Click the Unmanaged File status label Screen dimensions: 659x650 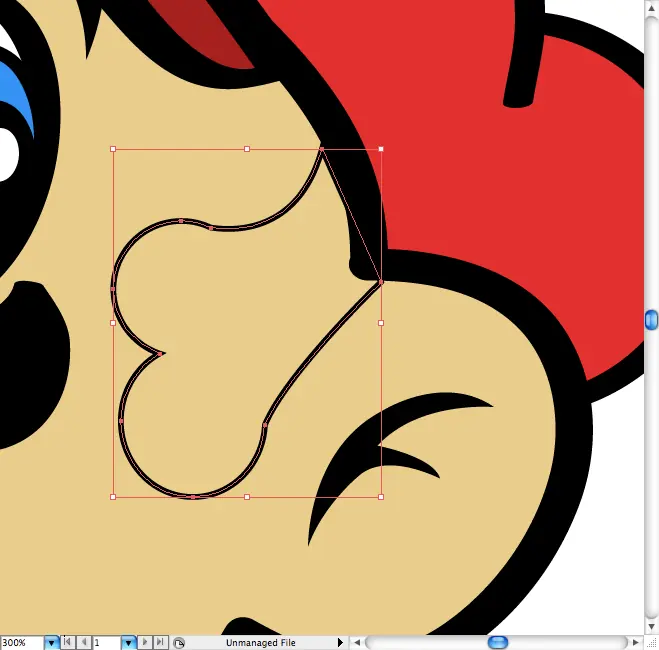(x=260, y=643)
